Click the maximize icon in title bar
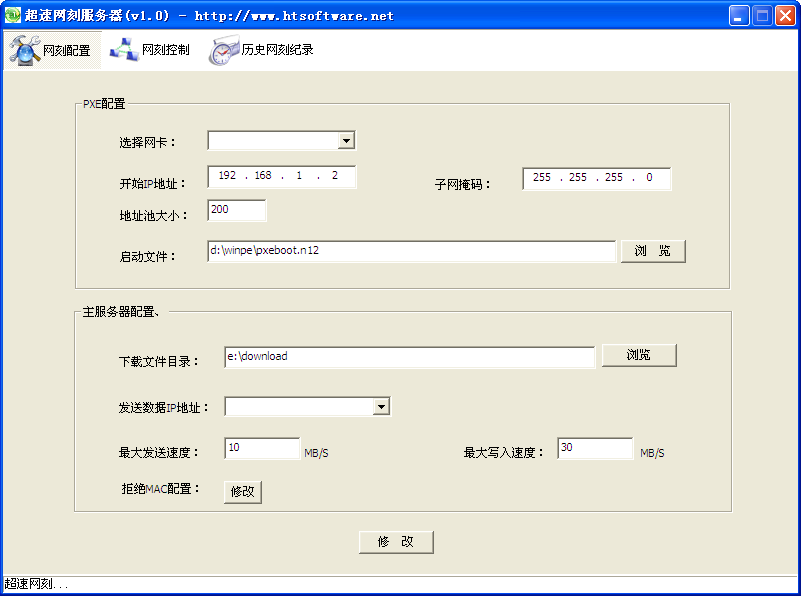Image resolution: width=801 pixels, height=596 pixels. pos(761,14)
